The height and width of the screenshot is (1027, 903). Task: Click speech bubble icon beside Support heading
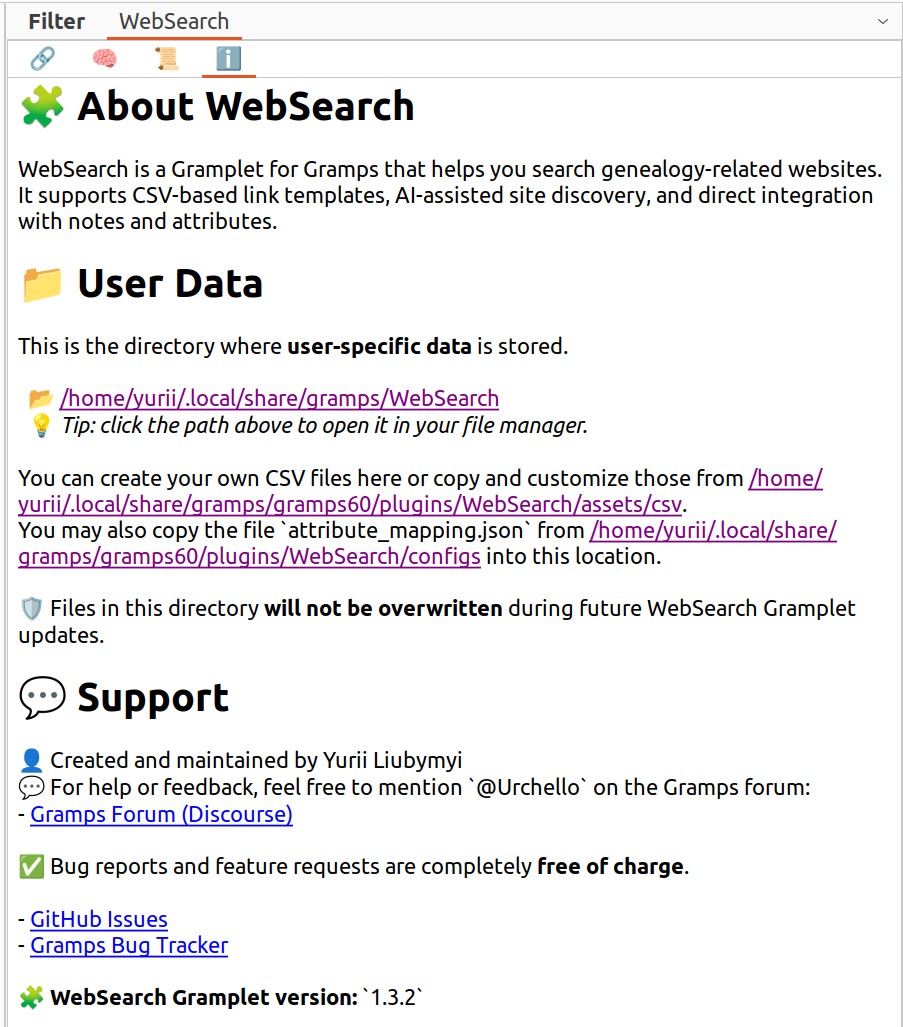(42, 698)
